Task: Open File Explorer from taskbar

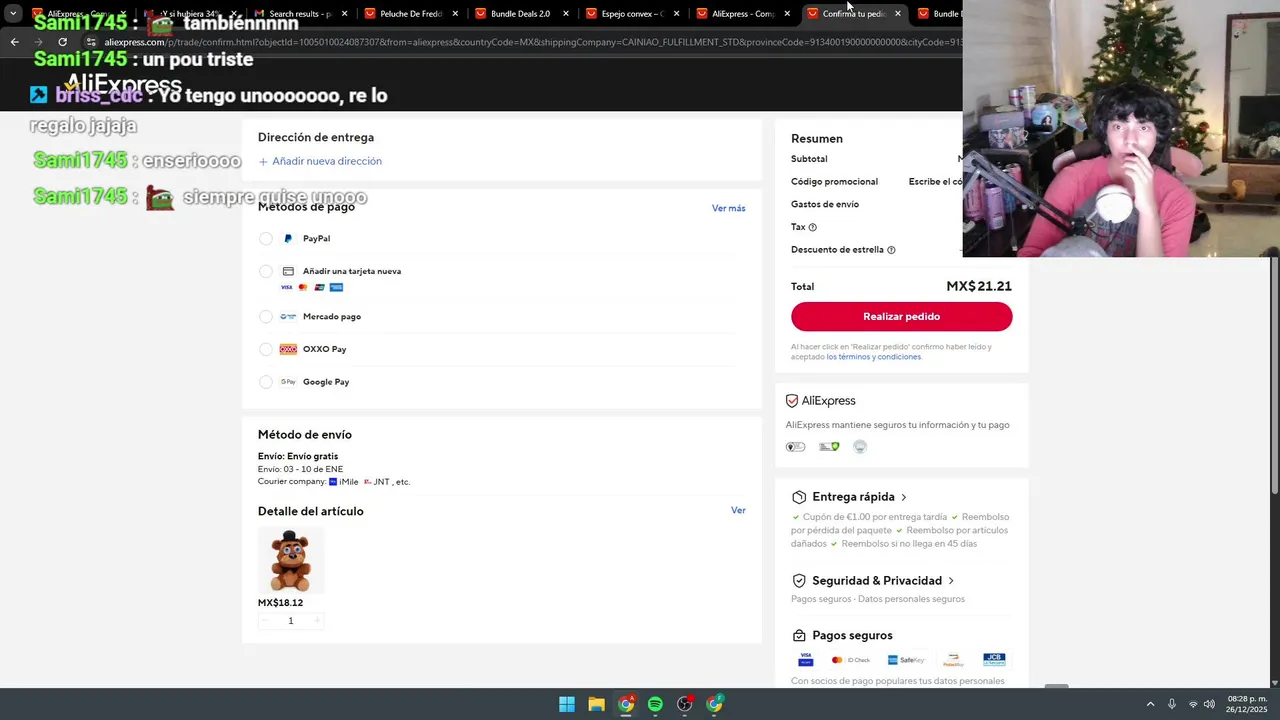Action: 596,704
